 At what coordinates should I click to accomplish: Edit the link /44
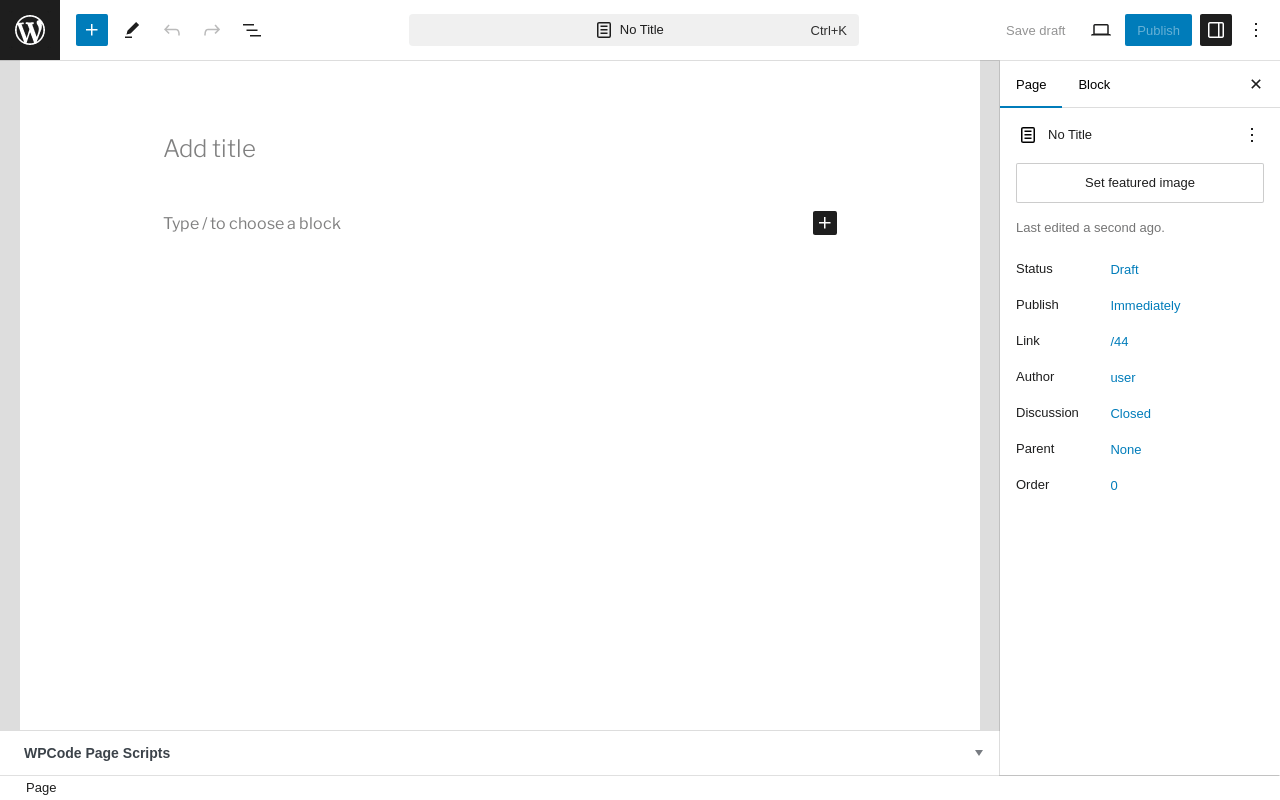point(1119,341)
